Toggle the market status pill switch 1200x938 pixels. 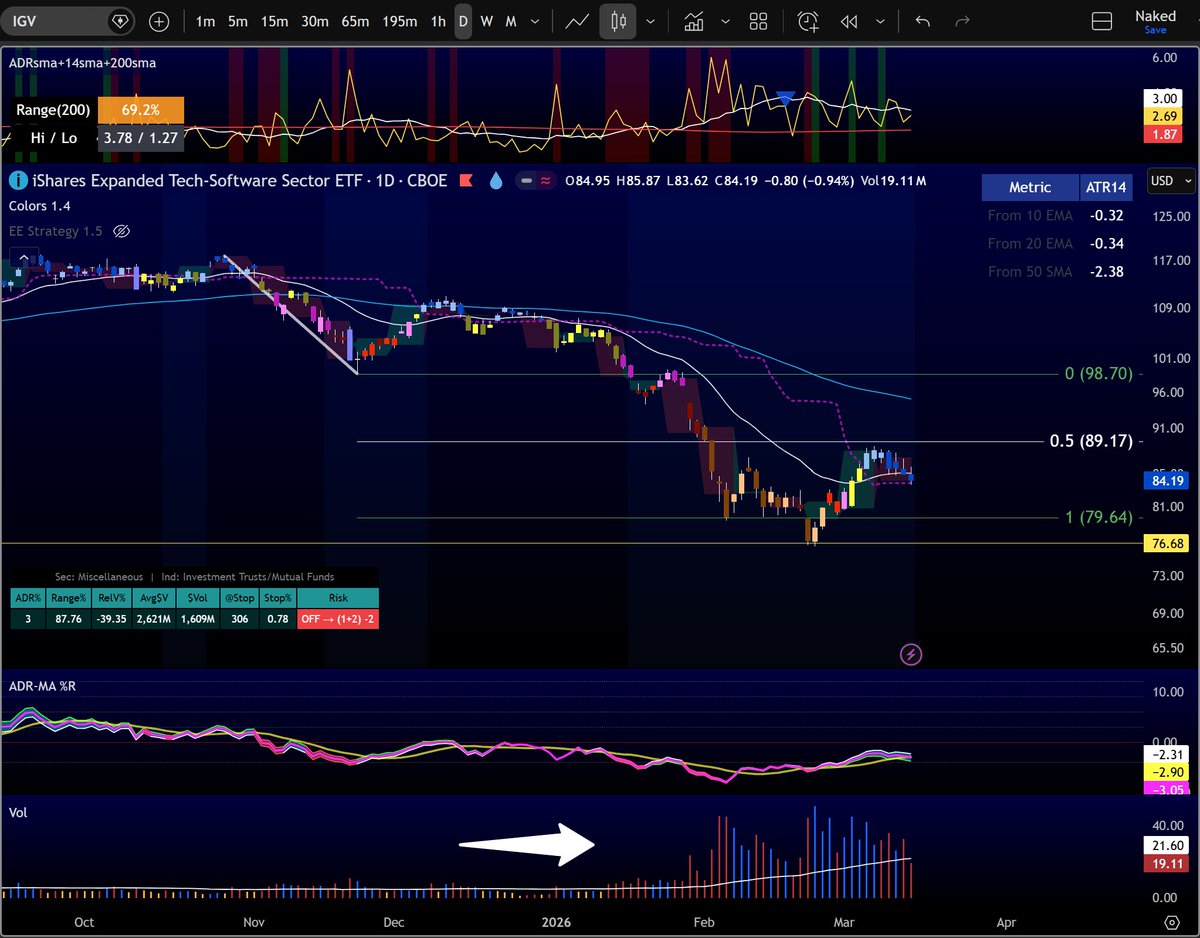pos(538,182)
